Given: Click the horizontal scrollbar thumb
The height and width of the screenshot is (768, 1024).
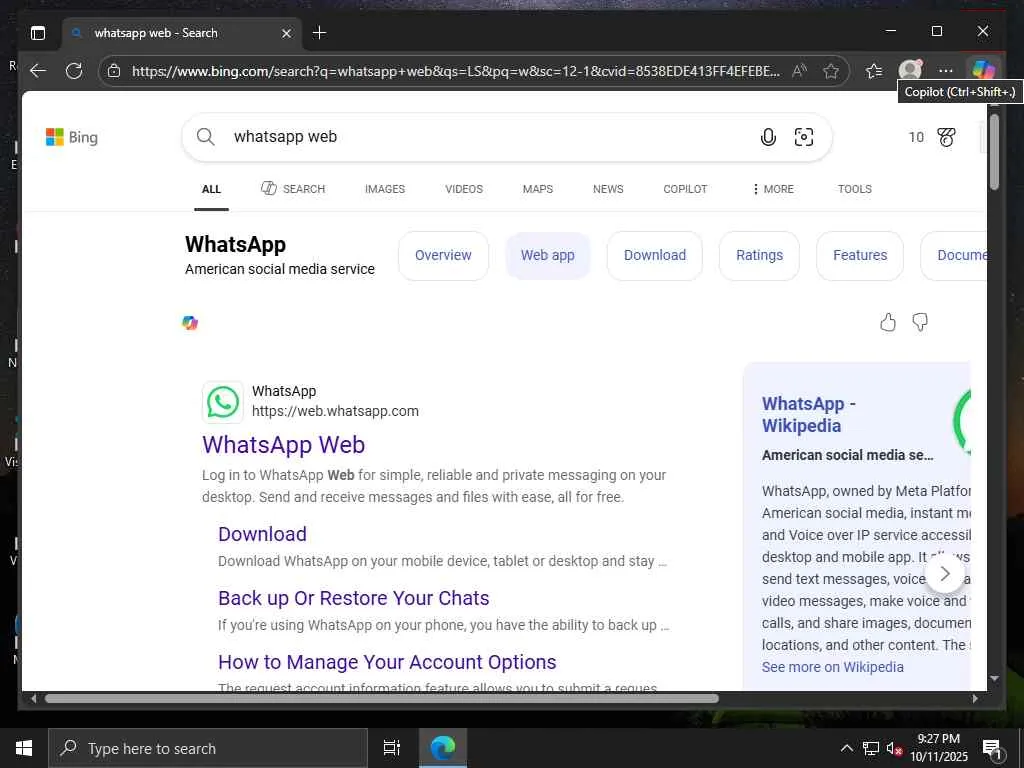Looking at the screenshot, I should tap(381, 698).
